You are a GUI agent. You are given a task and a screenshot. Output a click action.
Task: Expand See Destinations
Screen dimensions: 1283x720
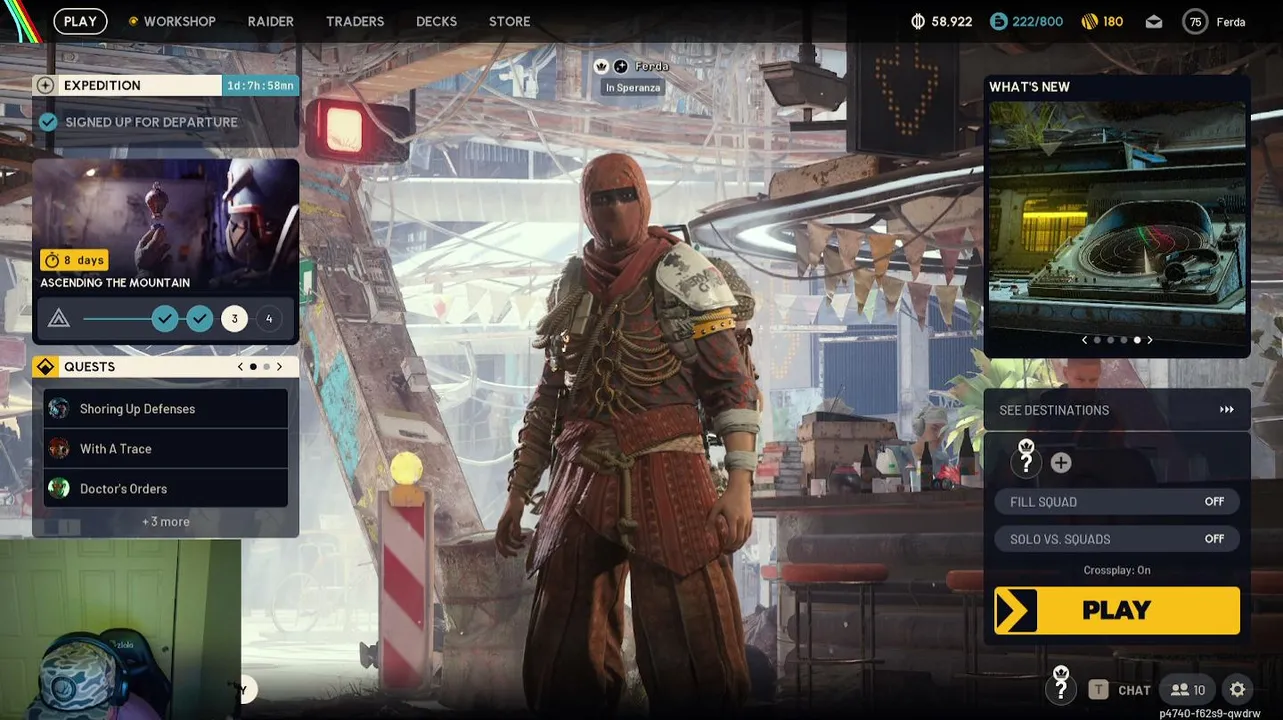coord(1117,410)
